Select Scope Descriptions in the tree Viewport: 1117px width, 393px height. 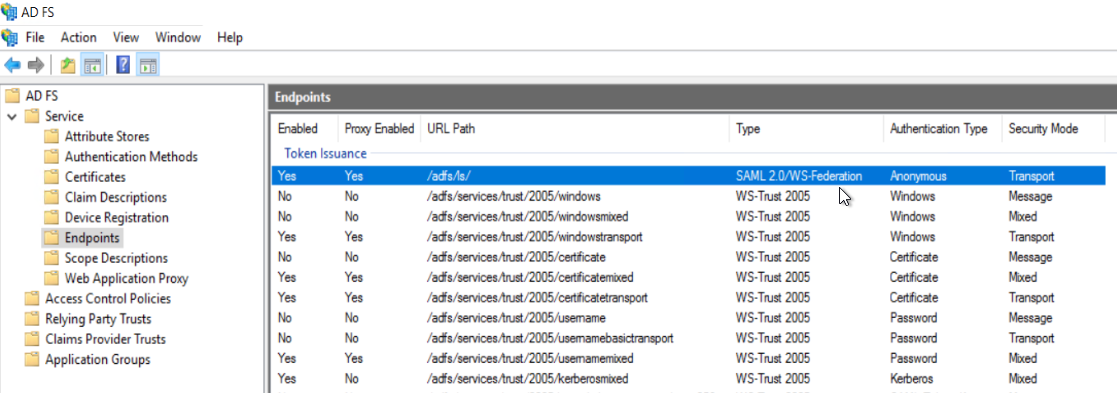(116, 258)
